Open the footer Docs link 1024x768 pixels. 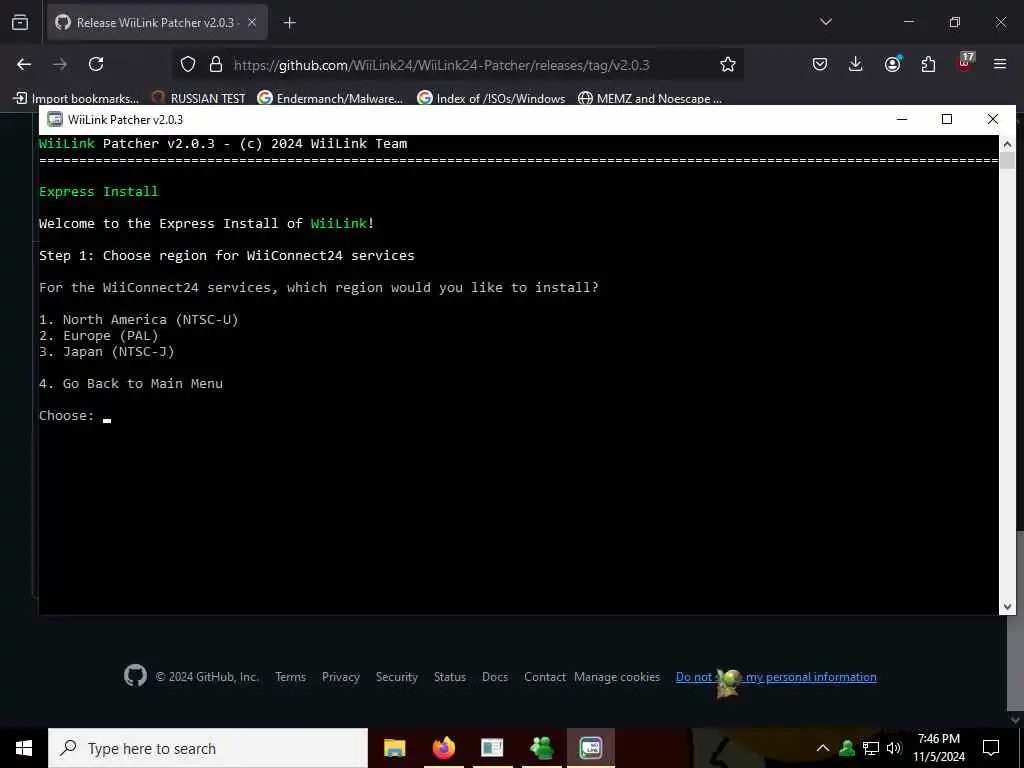(495, 677)
